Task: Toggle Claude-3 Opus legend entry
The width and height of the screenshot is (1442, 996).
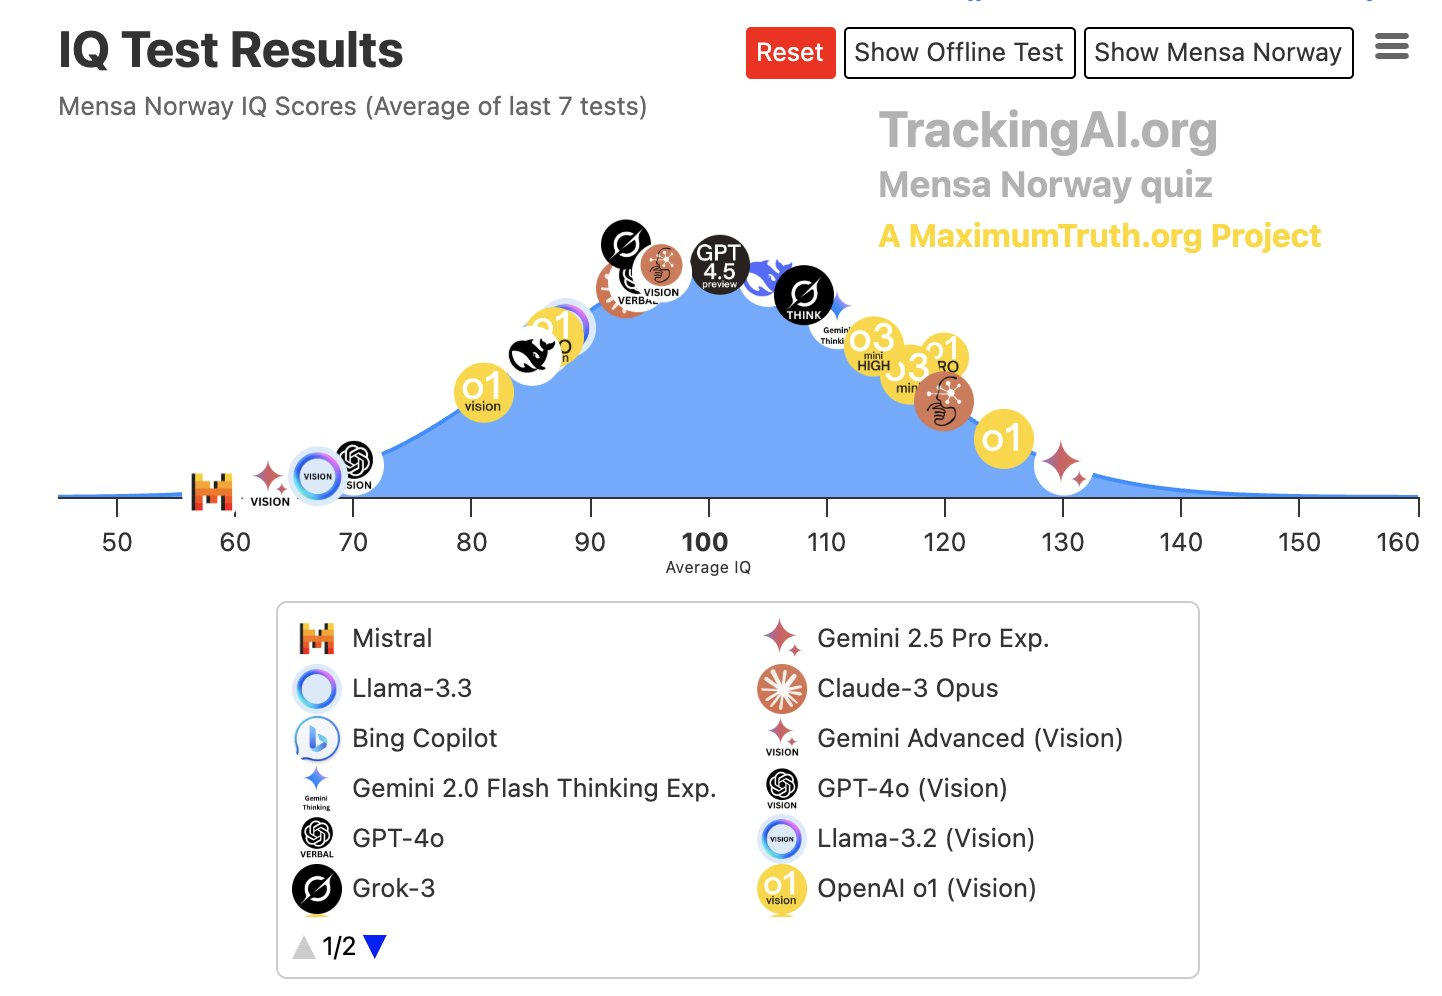Action: pyautogui.click(x=879, y=688)
